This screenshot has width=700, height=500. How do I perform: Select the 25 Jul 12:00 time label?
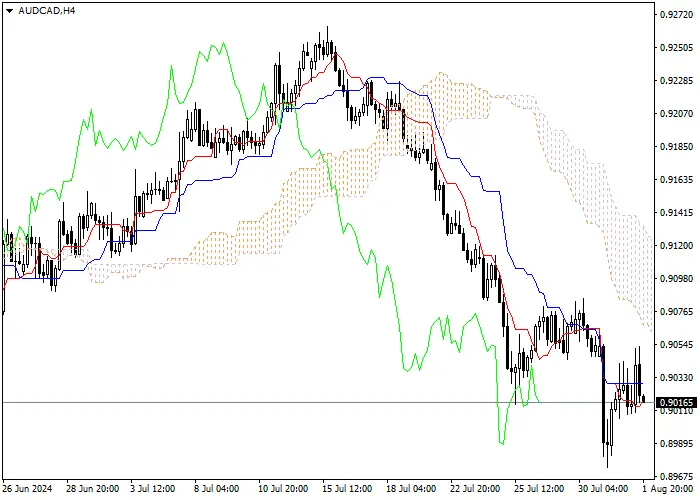539,489
